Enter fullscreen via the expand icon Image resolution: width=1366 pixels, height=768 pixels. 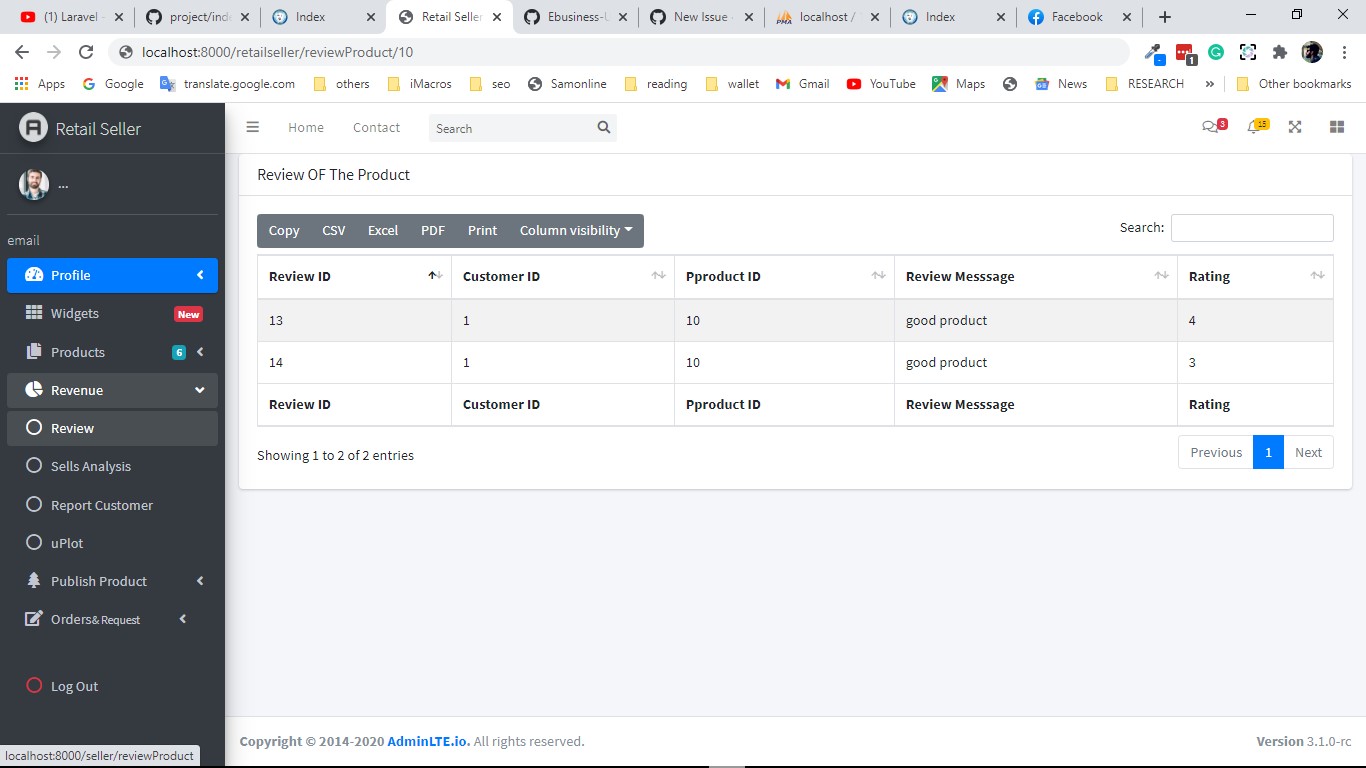1295,127
